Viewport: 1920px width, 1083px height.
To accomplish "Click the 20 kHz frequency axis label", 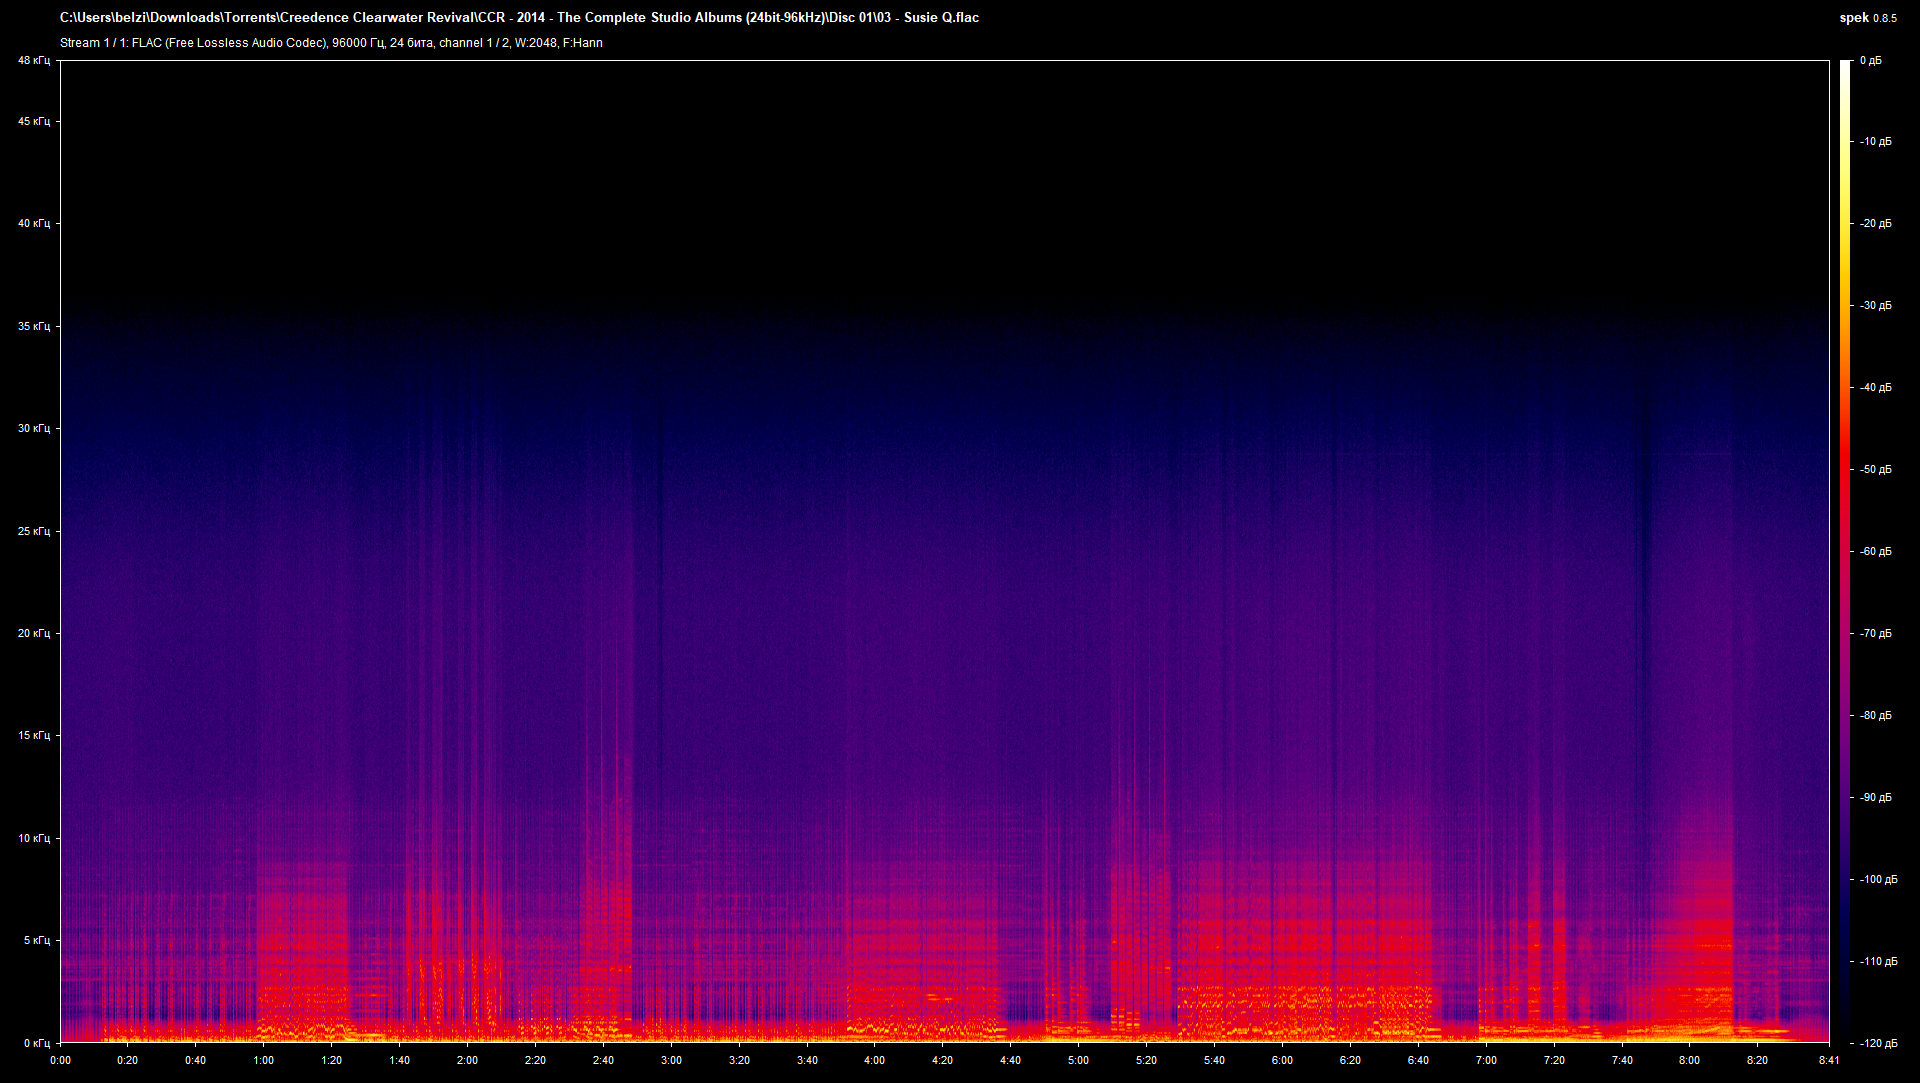I will tap(34, 633).
